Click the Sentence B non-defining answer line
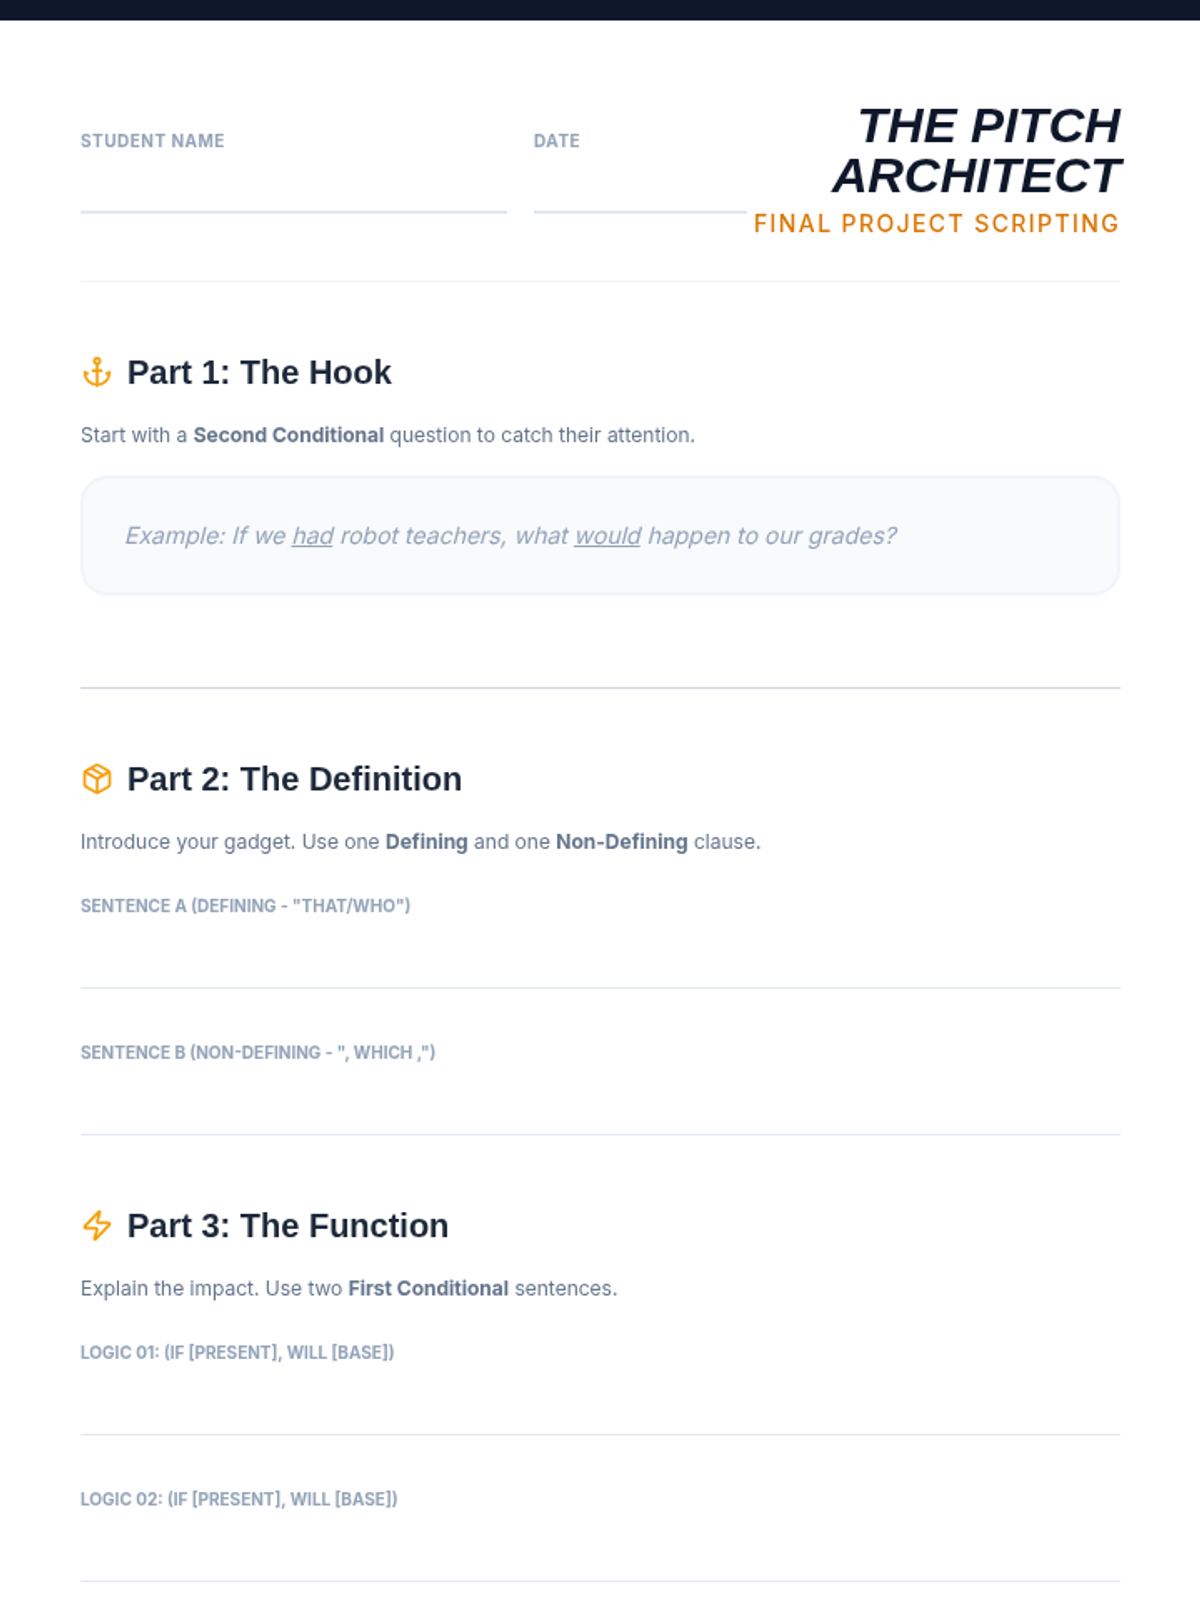The image size is (1200, 1600). (x=600, y=1106)
